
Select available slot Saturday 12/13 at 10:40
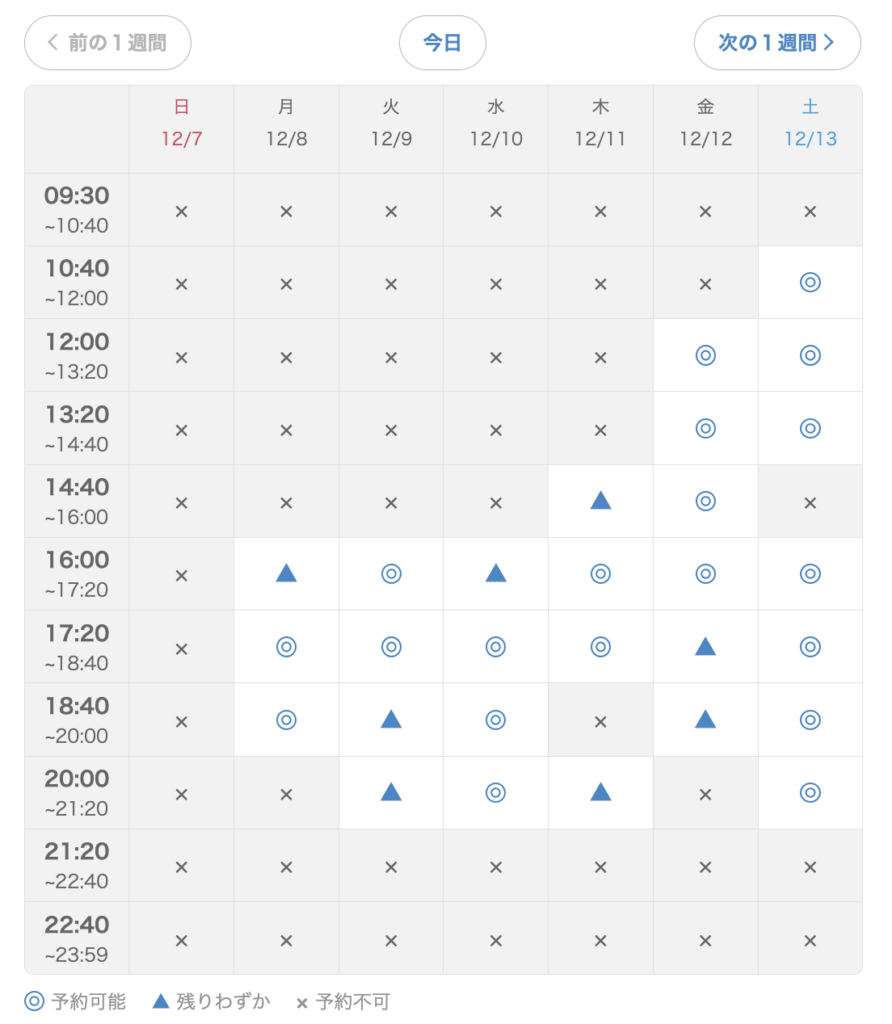pyautogui.click(x=810, y=282)
